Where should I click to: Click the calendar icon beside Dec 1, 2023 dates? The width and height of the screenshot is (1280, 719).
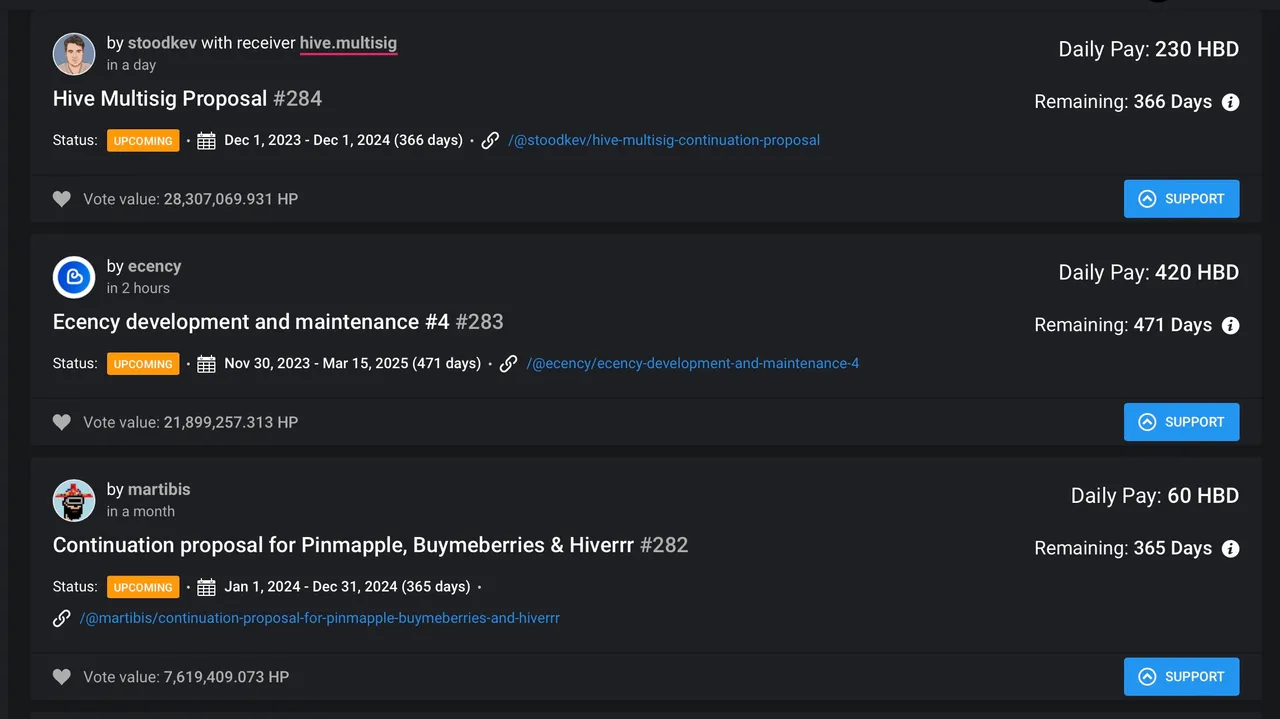(x=206, y=141)
